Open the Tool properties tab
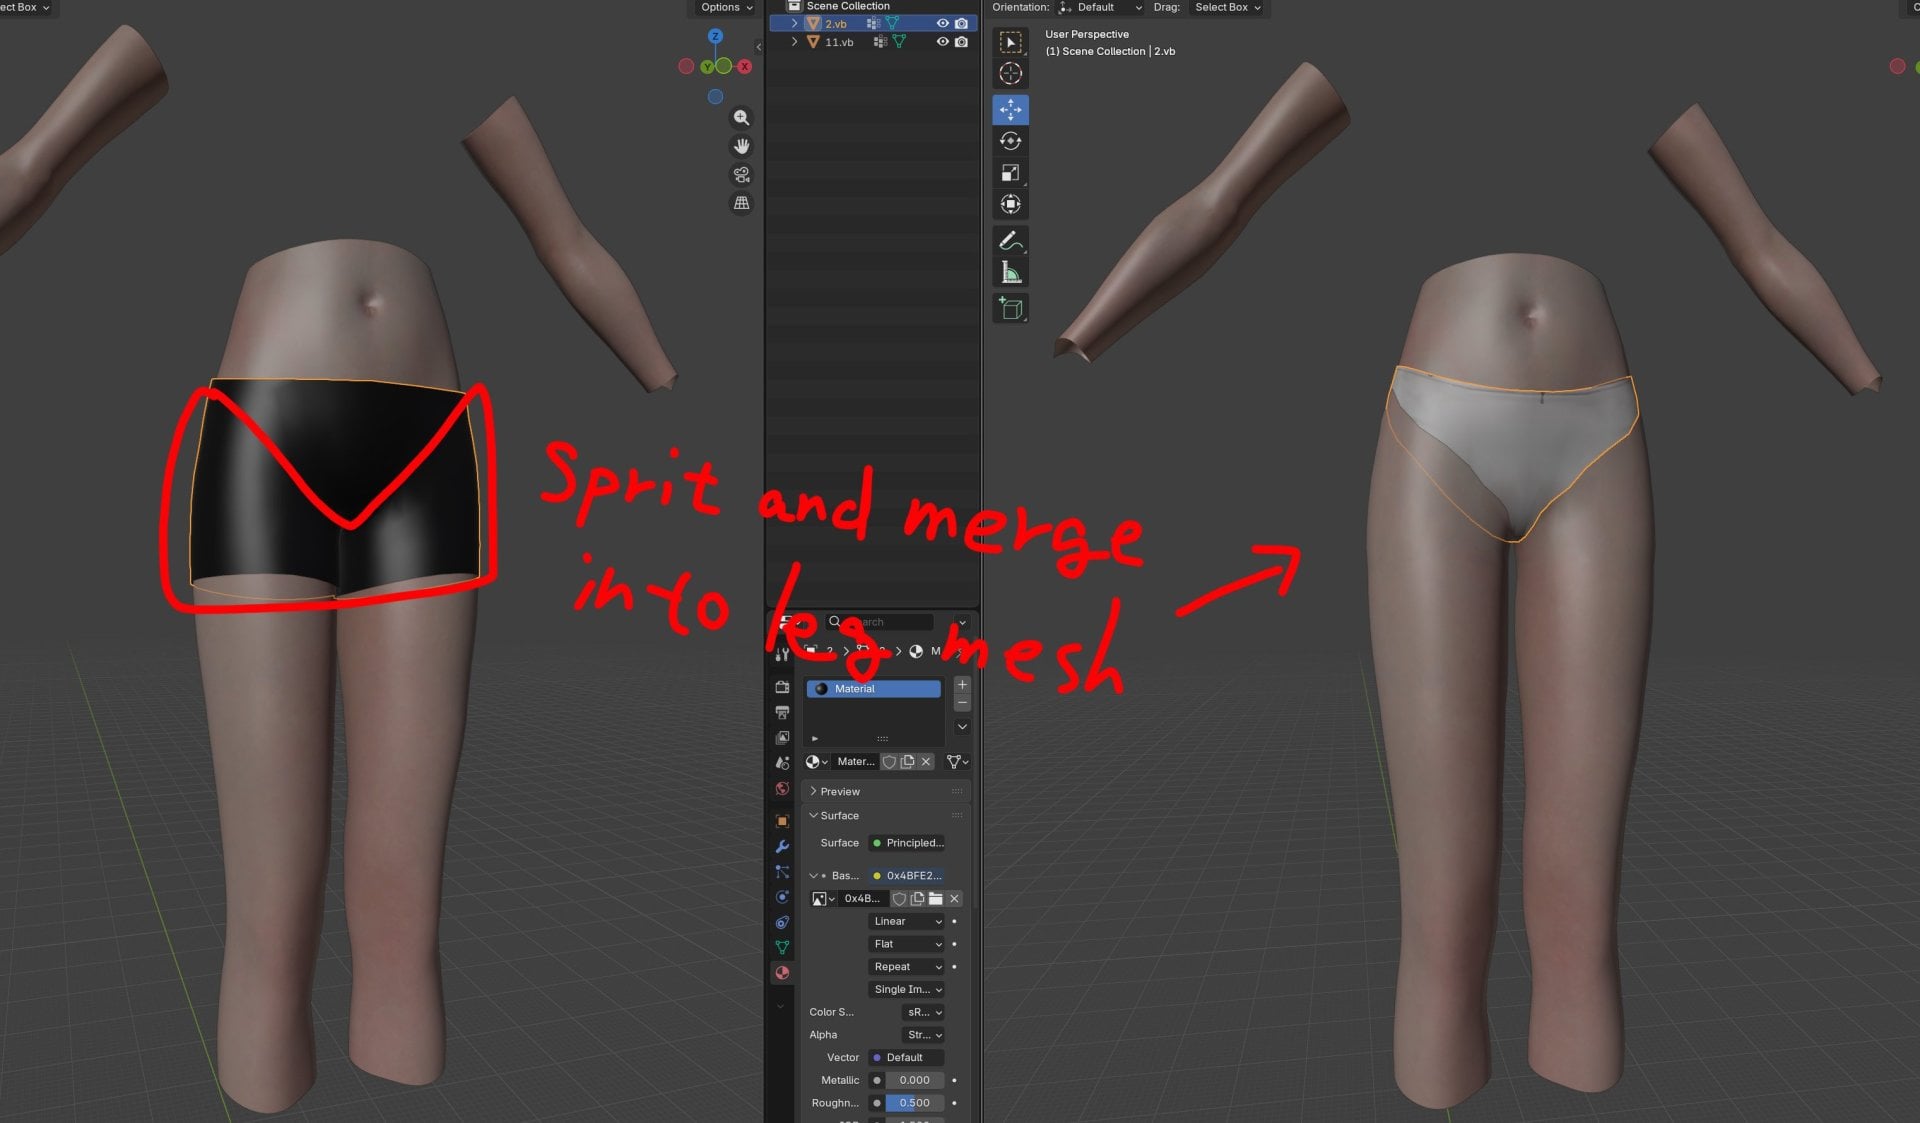The height and width of the screenshot is (1123, 1920). [782, 654]
